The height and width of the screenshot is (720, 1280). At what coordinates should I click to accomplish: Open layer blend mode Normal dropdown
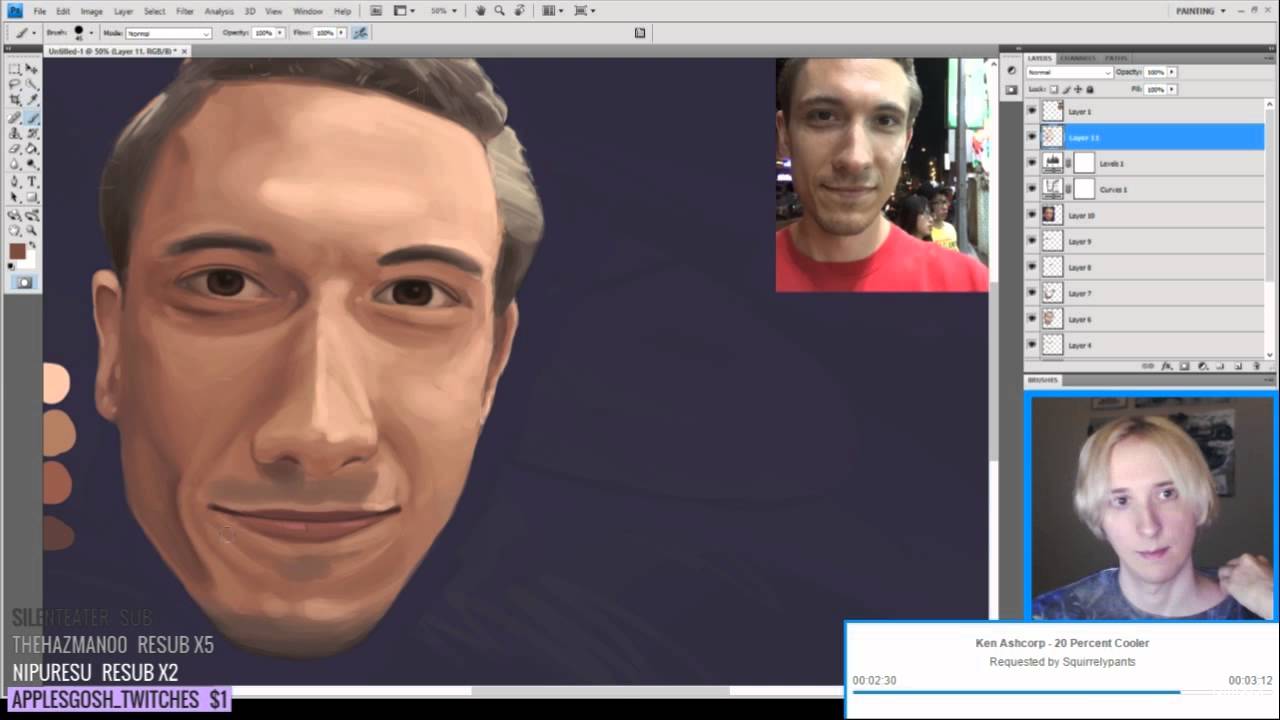tap(1069, 72)
